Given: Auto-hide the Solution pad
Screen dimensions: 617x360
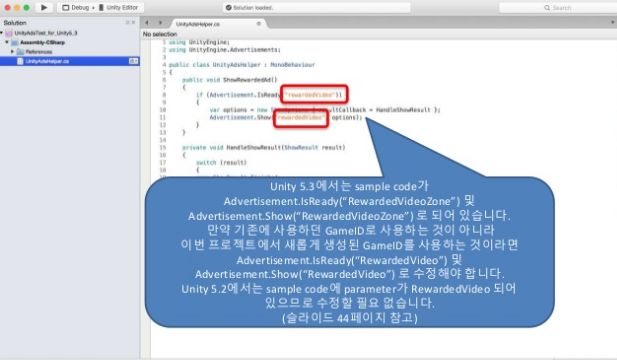Looking at the screenshot, I should (x=127, y=23).
